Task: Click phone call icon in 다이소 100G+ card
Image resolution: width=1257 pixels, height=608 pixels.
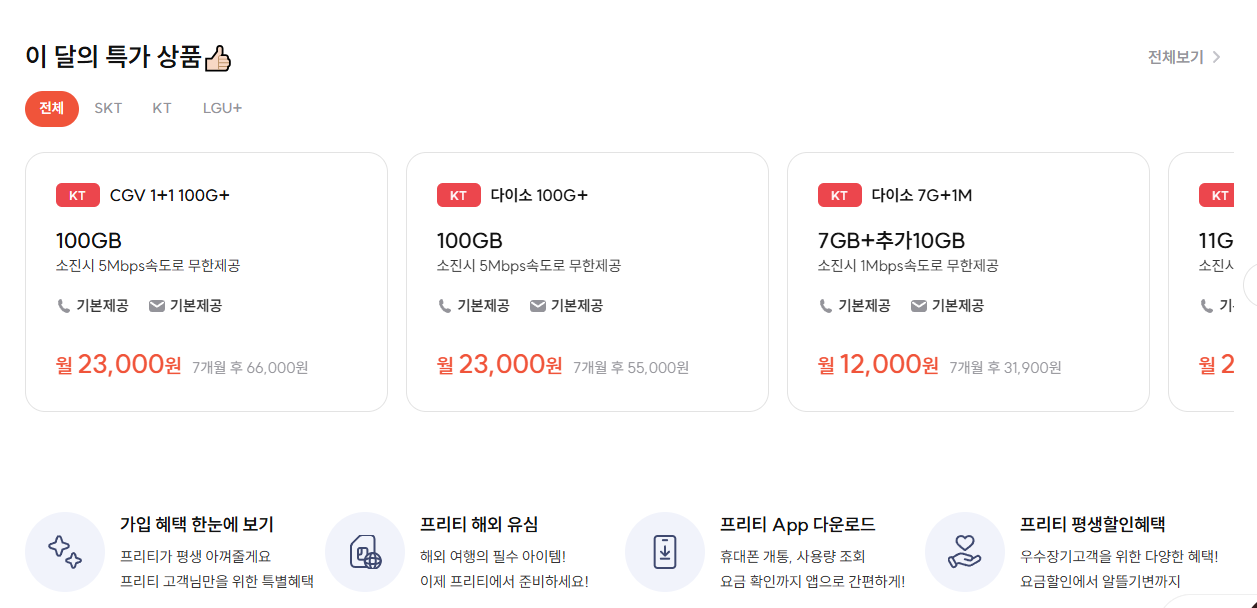Action: point(445,306)
